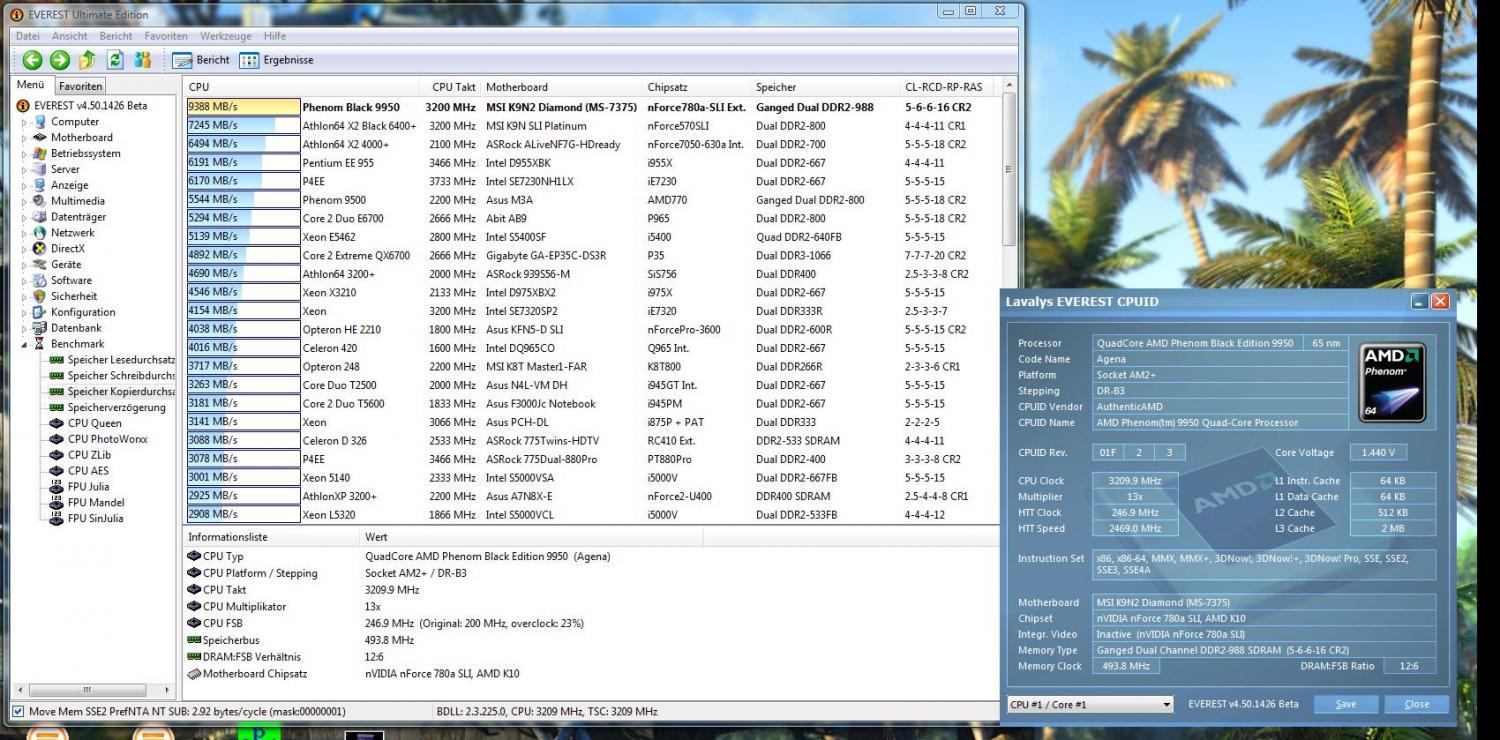Open the Werkzeuge menu
Viewport: 1500px width, 740px height.
click(226, 36)
